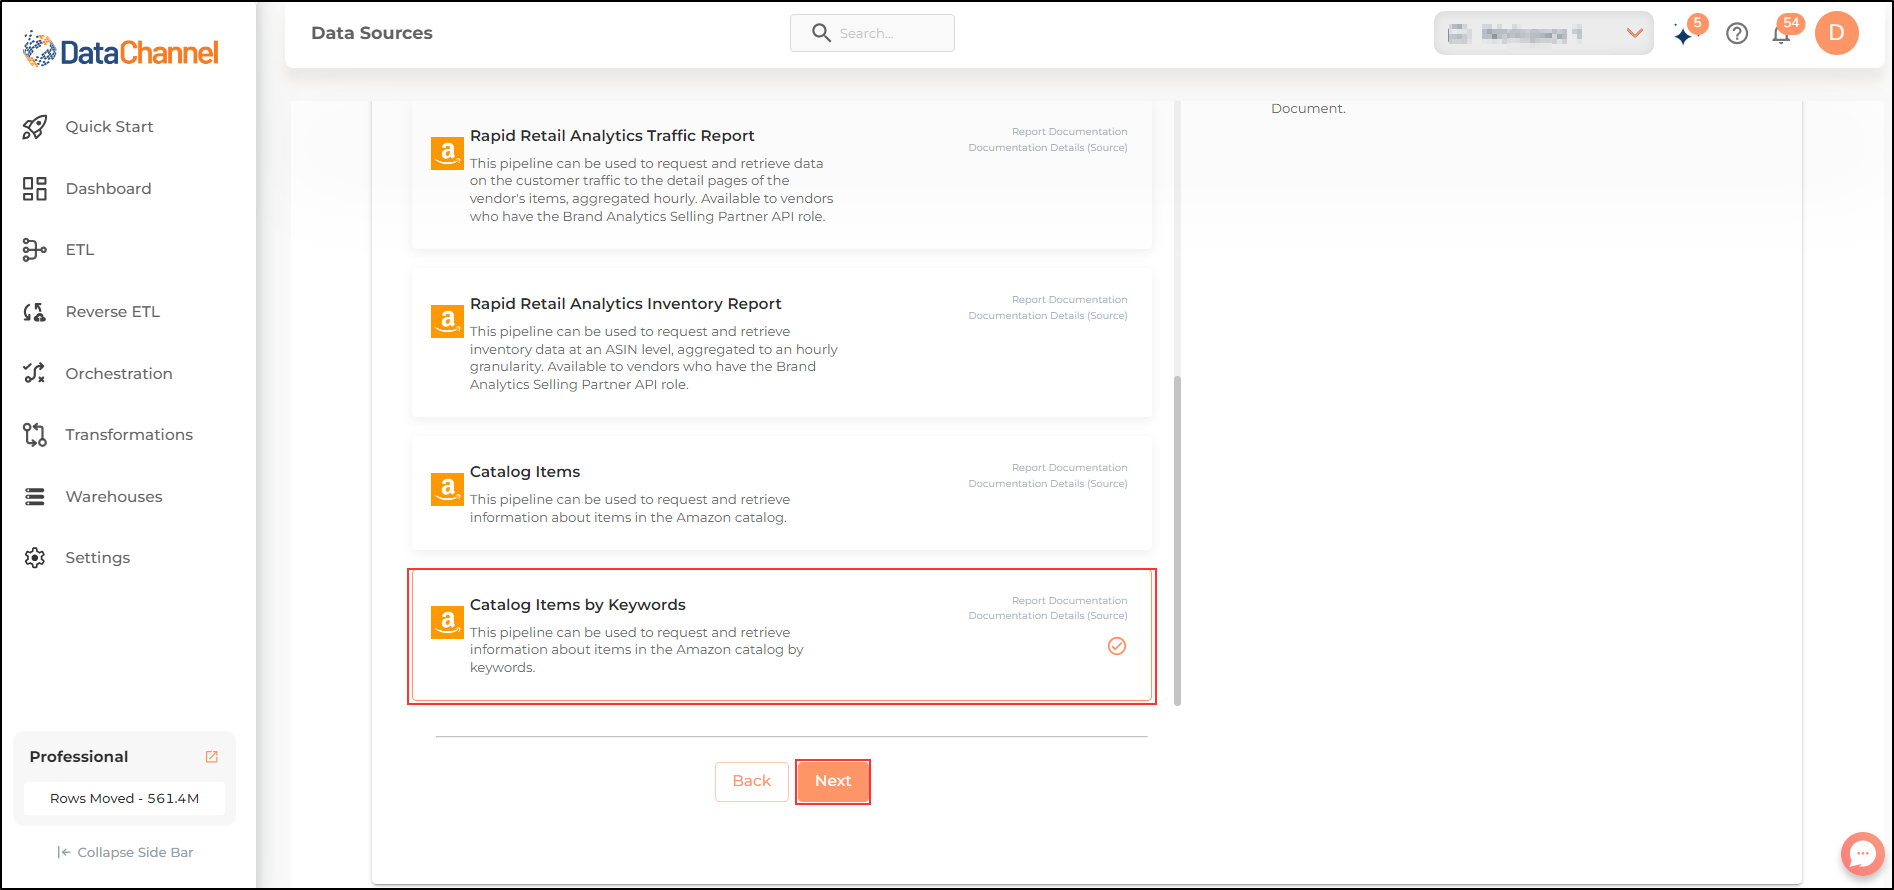This screenshot has height=890, width=1894.
Task: Click Rows Moved - 561.4M label
Action: click(x=125, y=799)
